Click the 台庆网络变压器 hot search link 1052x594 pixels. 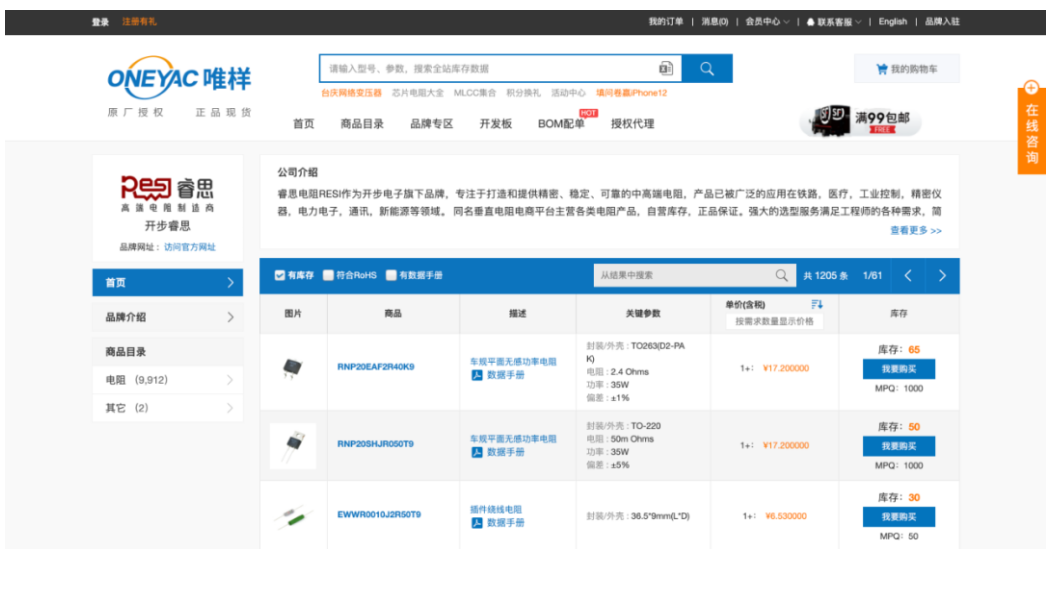pyautogui.click(x=351, y=93)
